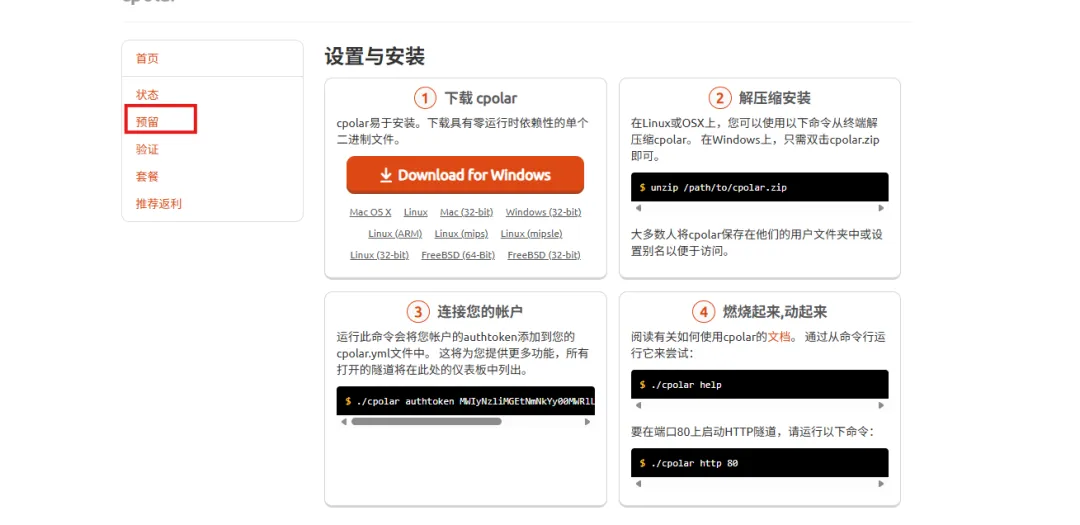Click the authtoken scrollbar right arrow
The width and height of the screenshot is (1080, 525).
[588, 422]
